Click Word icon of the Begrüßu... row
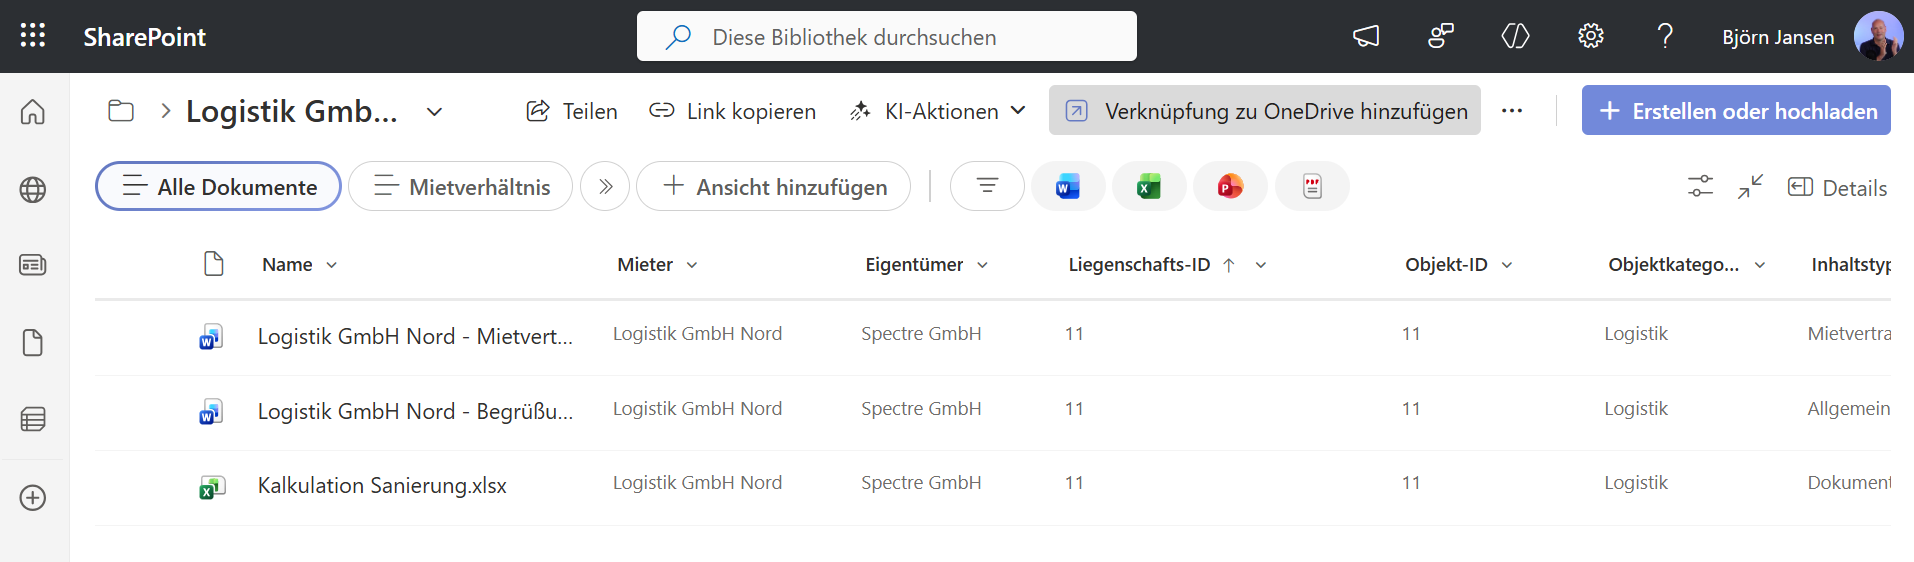 (x=211, y=411)
